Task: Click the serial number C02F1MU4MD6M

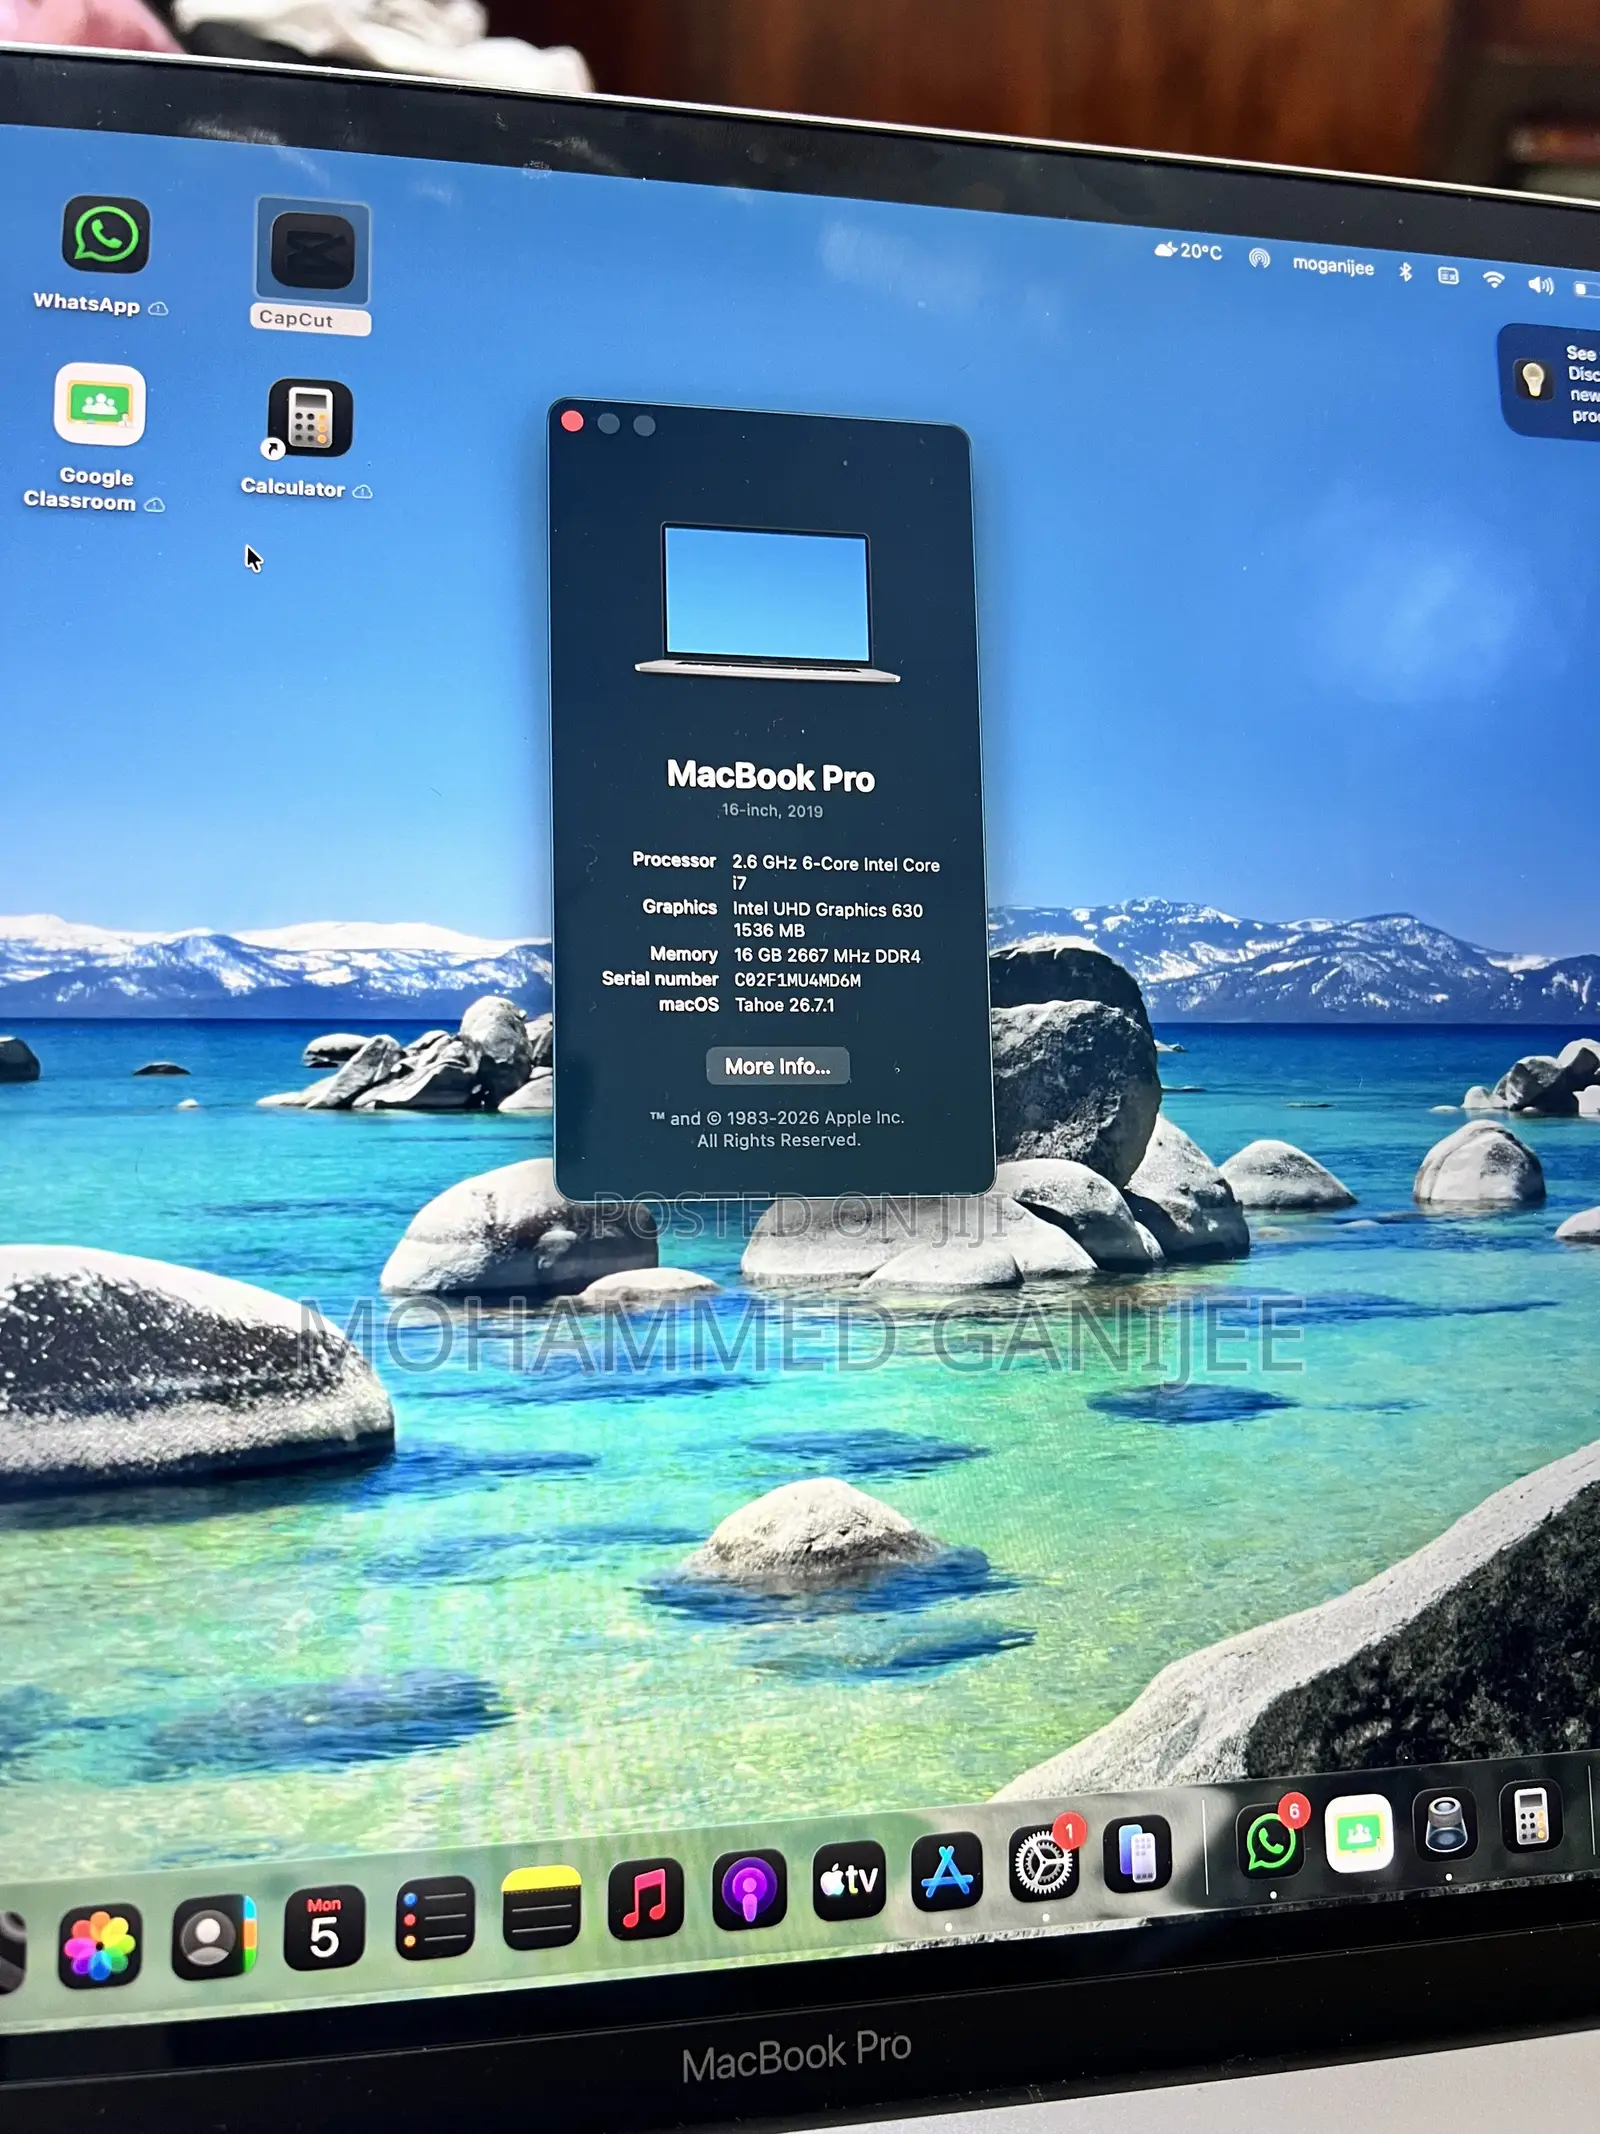Action: click(x=797, y=980)
